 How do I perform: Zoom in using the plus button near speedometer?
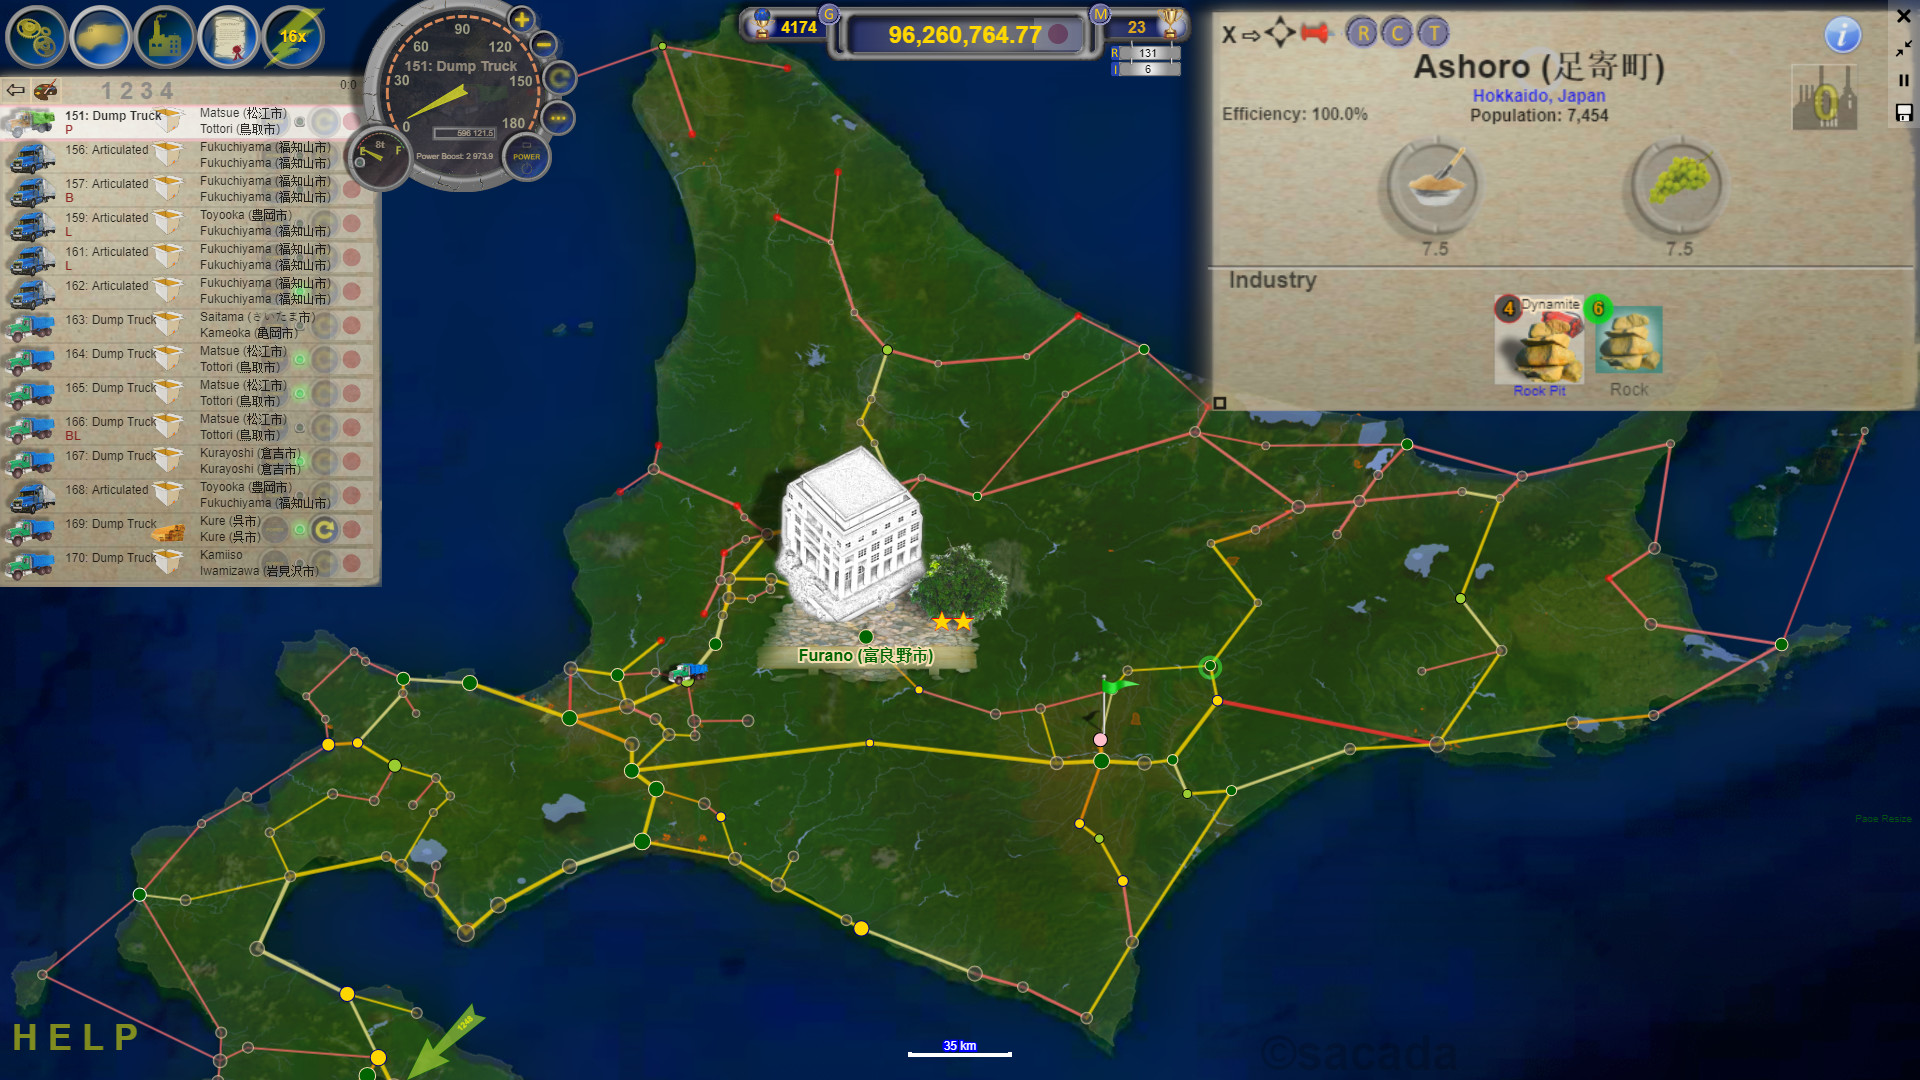tap(521, 19)
